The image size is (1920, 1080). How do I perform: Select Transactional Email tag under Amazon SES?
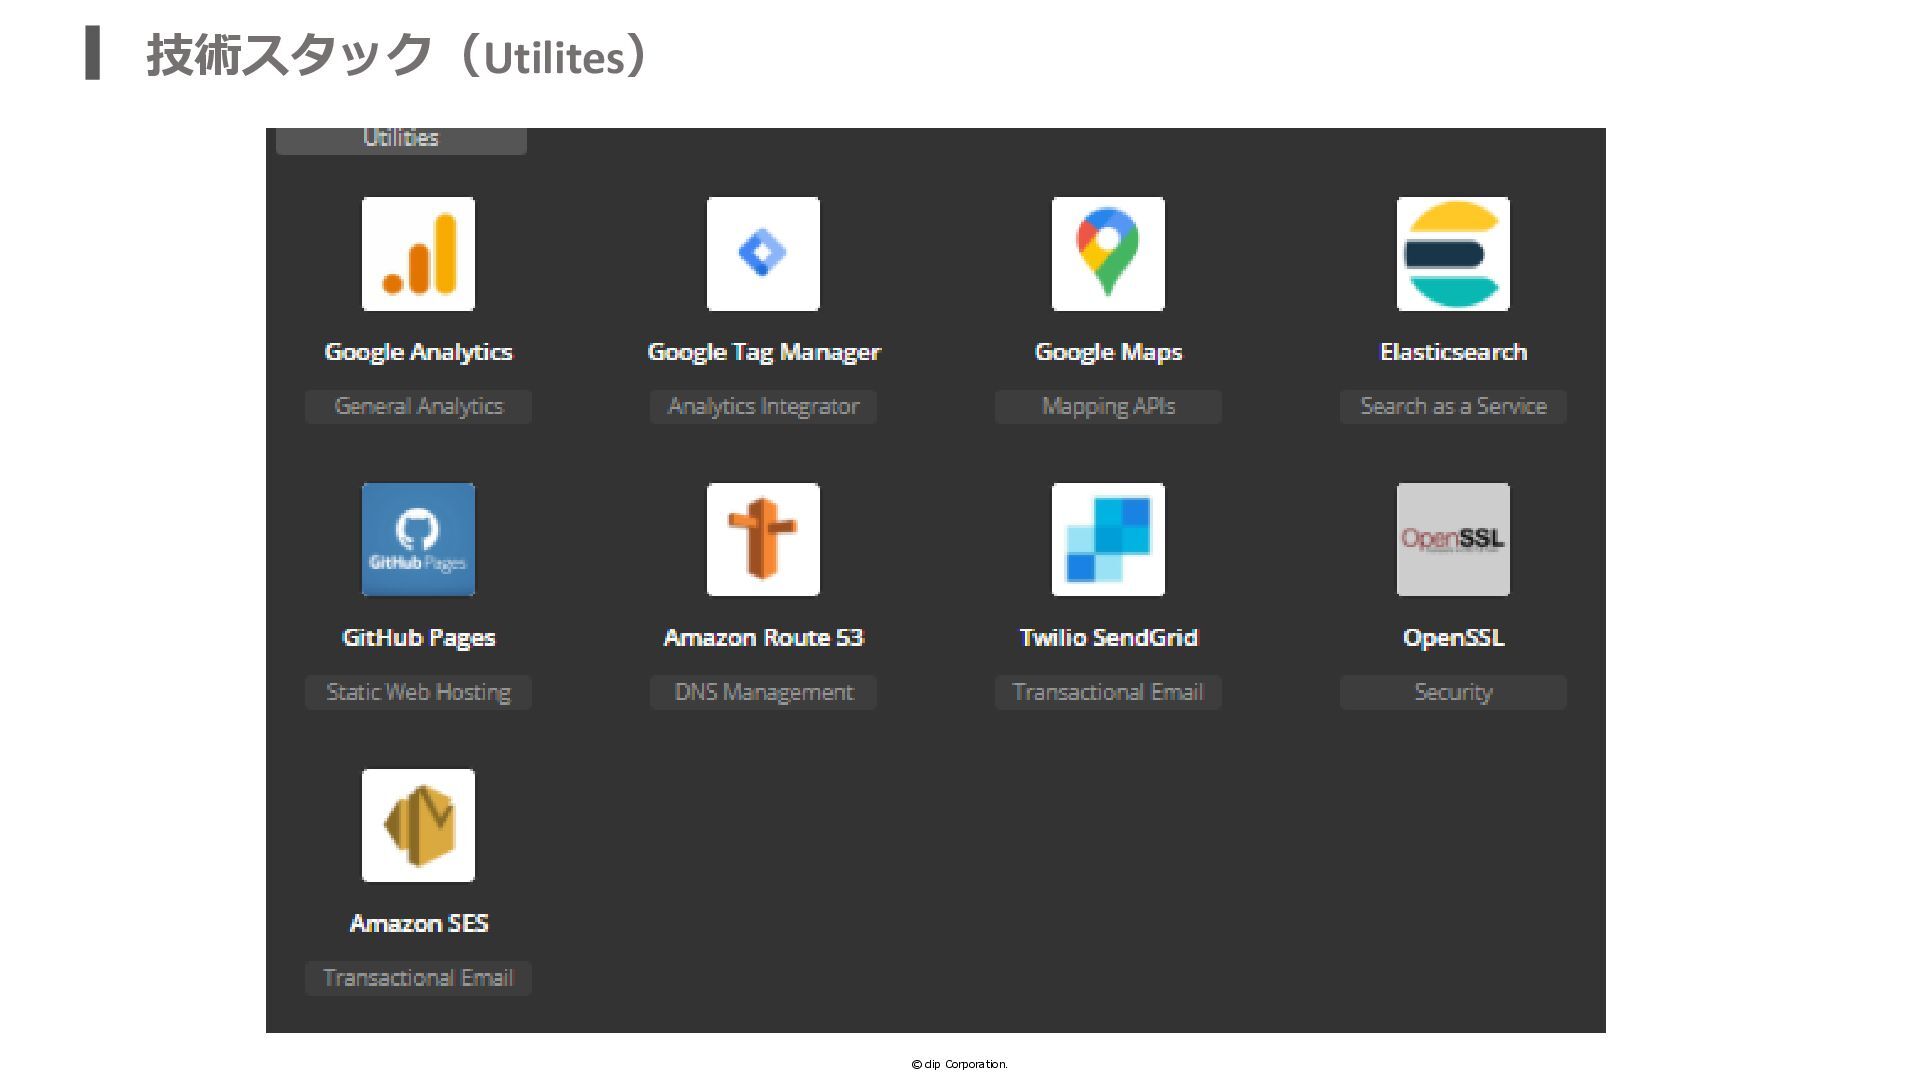click(418, 979)
